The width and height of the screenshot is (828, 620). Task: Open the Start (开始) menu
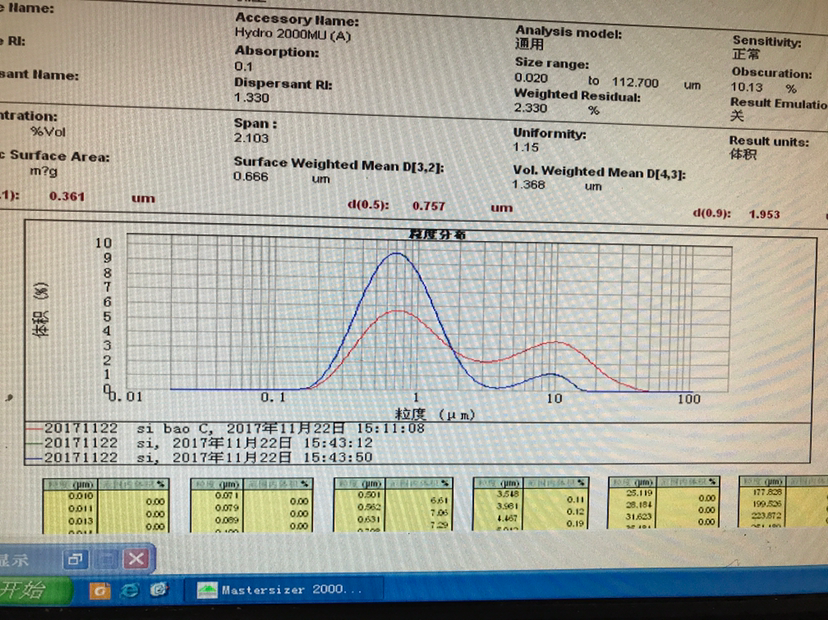32,590
